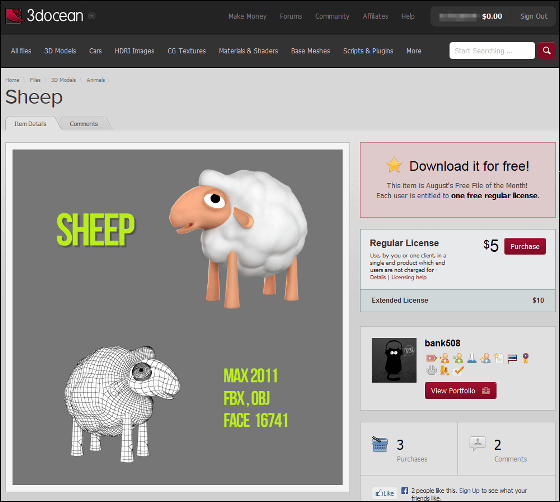This screenshot has width=560, height=502.
Task: Click the Sign Out link
Action: click(534, 16)
